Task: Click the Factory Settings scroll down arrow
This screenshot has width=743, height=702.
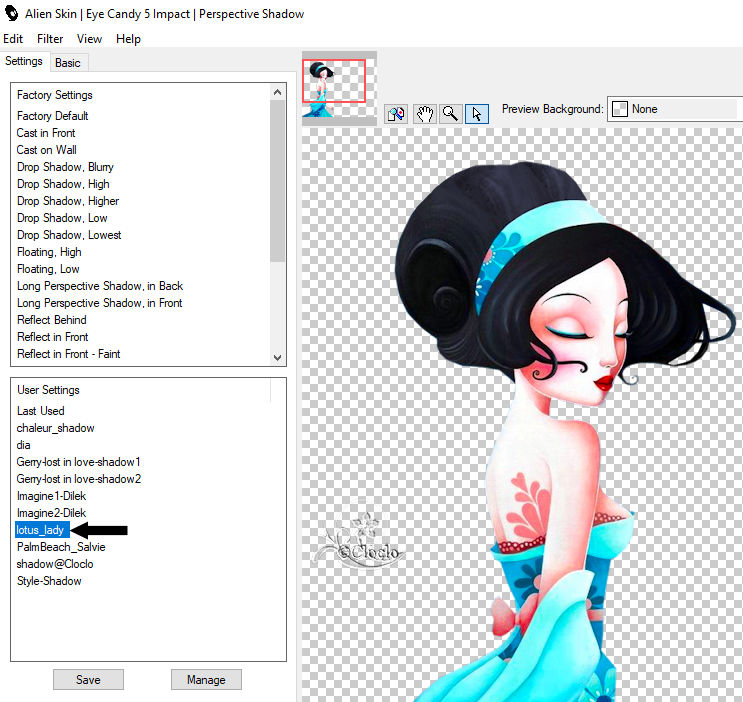Action: (278, 357)
